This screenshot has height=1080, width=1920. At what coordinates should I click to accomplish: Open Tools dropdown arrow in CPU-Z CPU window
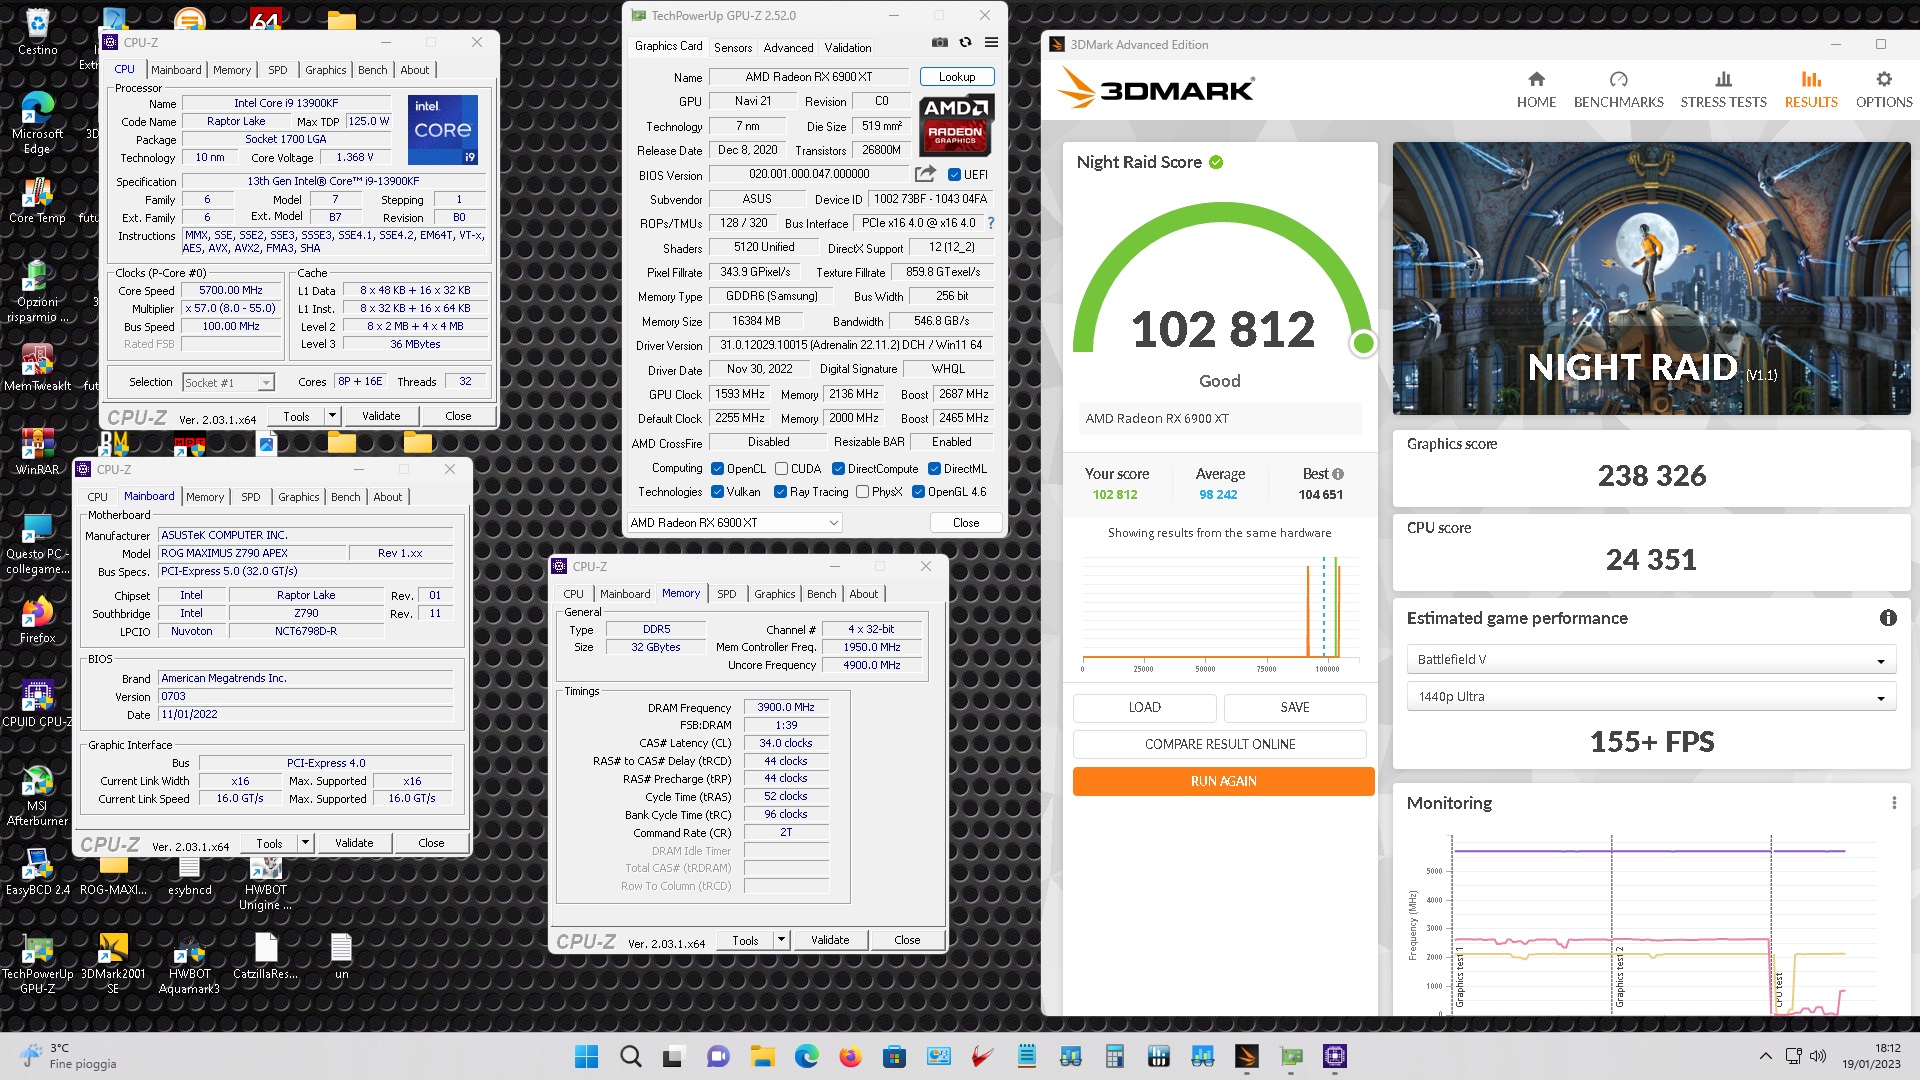(x=332, y=416)
